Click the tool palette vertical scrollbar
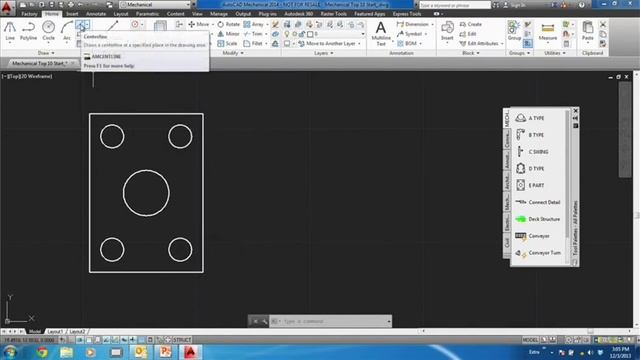This screenshot has height=360, width=640. [x=567, y=175]
